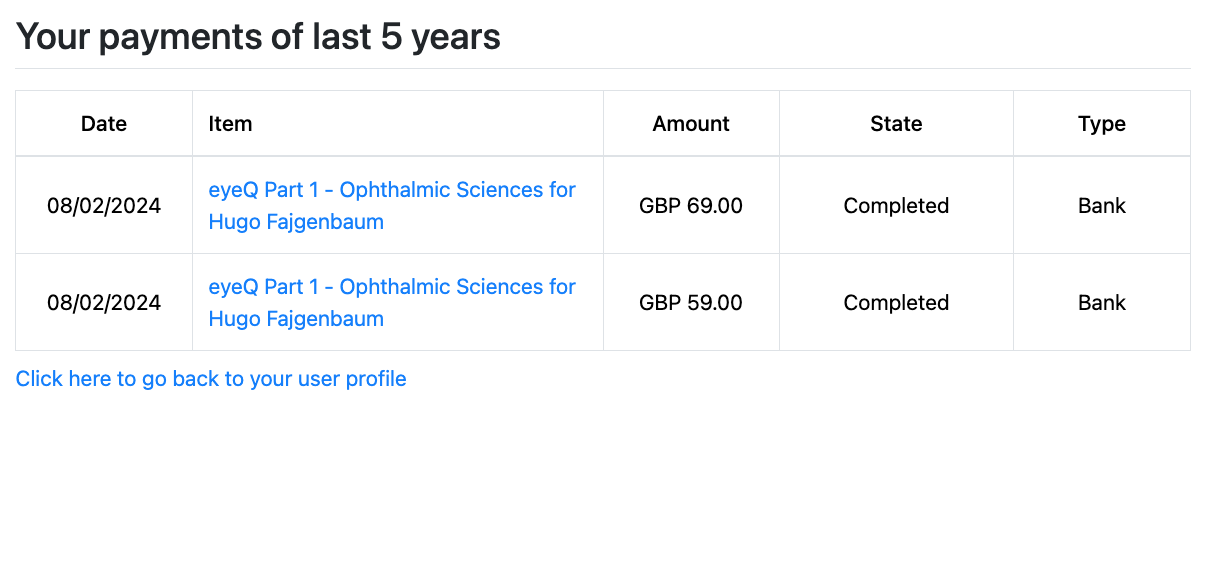Click Completed state of the GBP 69.00 payment
1212x564 pixels.
(x=896, y=206)
